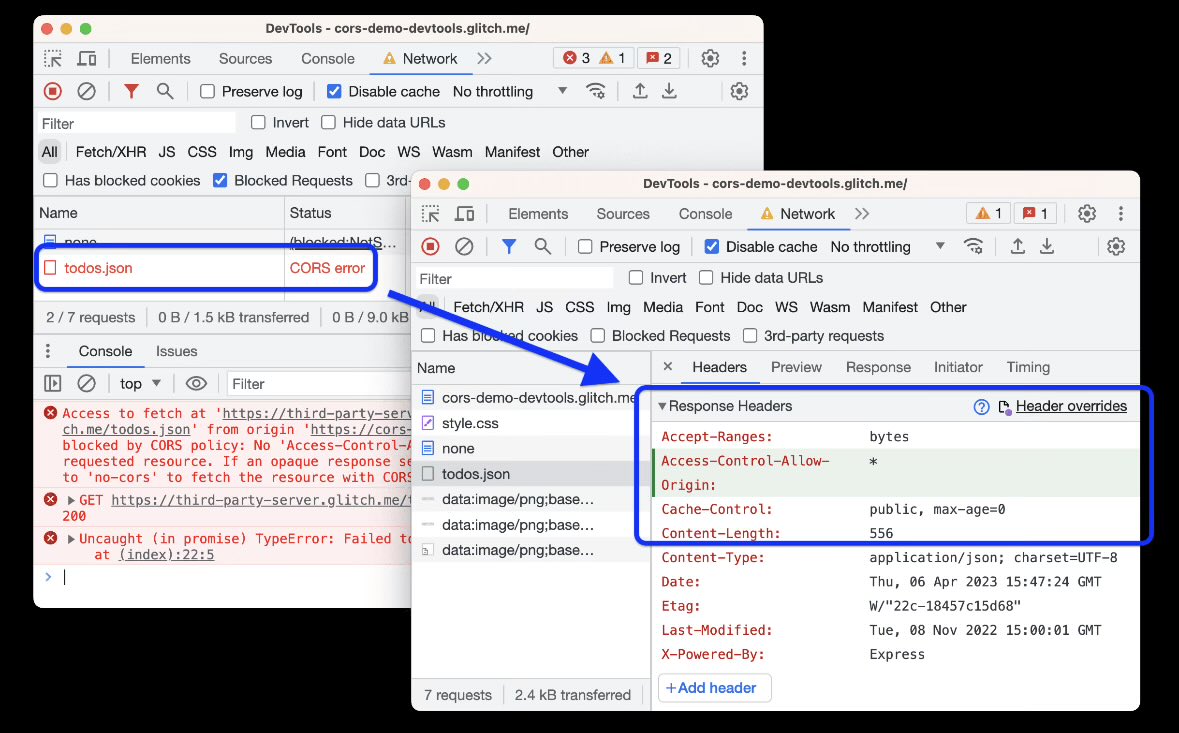Open live expression eye icon in console
The height and width of the screenshot is (733, 1179).
click(x=196, y=383)
